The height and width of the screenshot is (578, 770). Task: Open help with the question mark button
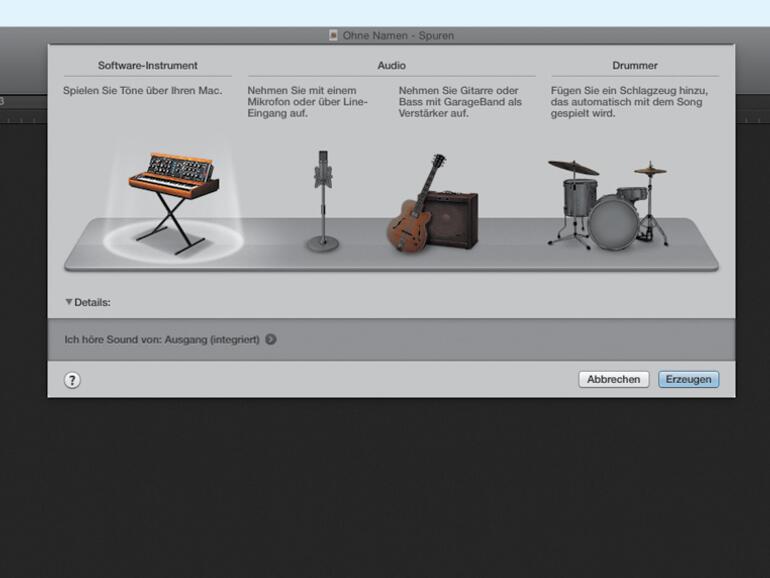pyautogui.click(x=72, y=380)
